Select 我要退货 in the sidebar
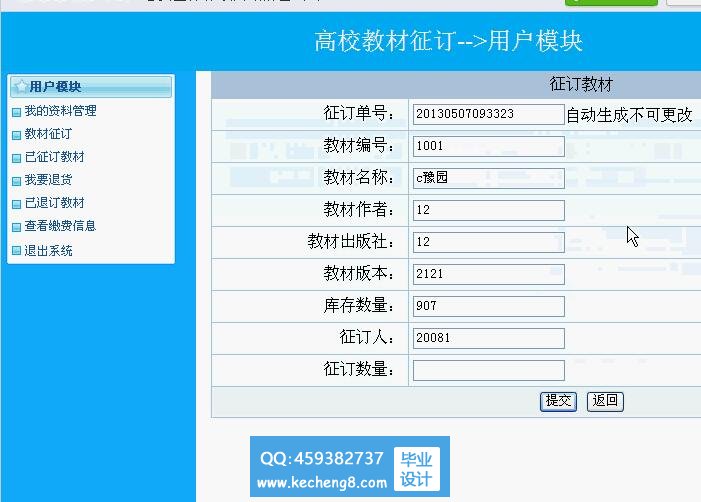The image size is (701, 502). pyautogui.click(x=48, y=180)
